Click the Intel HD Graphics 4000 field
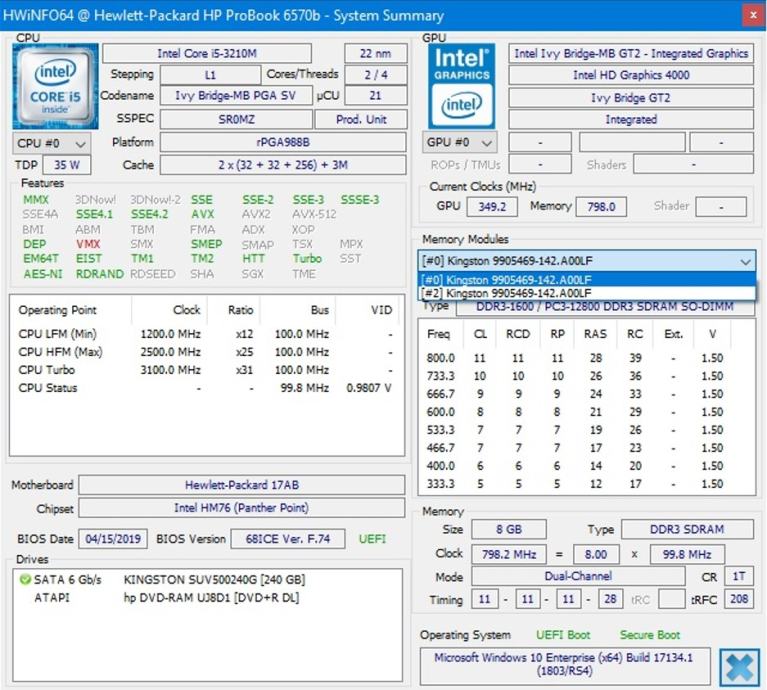Image resolution: width=767 pixels, height=690 pixels. 630,75
